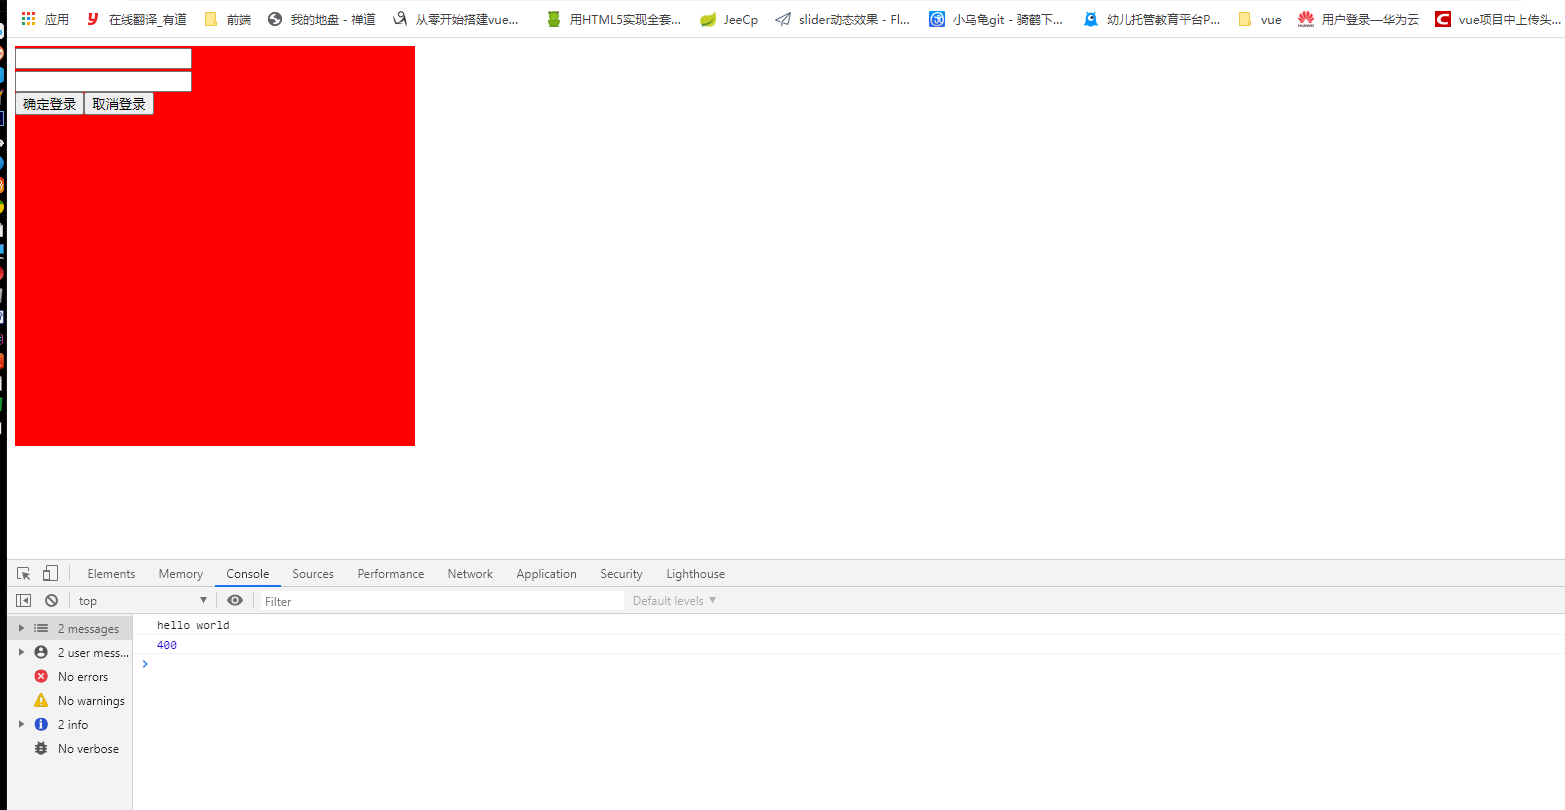The image size is (1565, 810).
Task: Hide the console sidebar with toggle icon
Action: [x=24, y=601]
